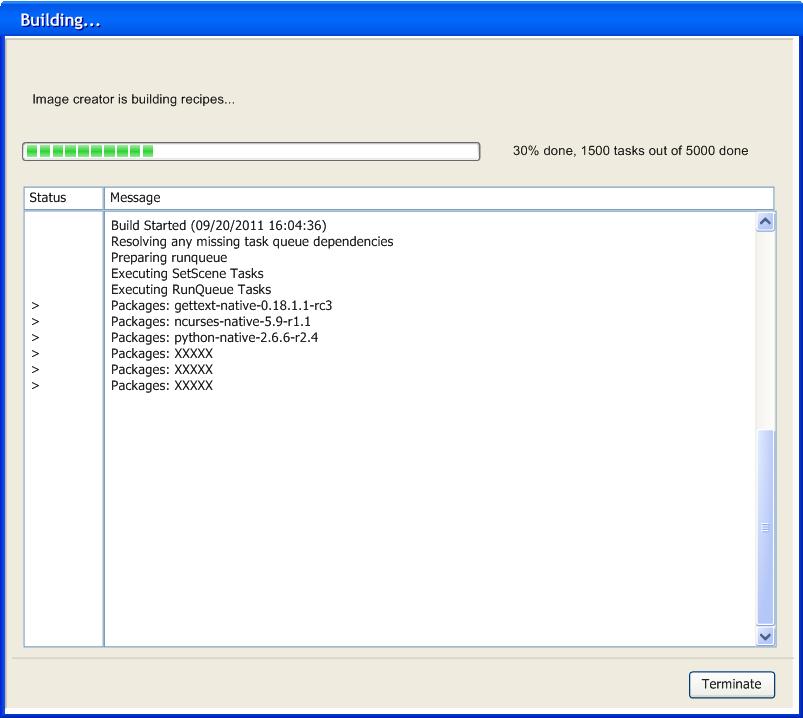
Task: Click the status arrow beside ncurses-native
Action: pos(35,322)
